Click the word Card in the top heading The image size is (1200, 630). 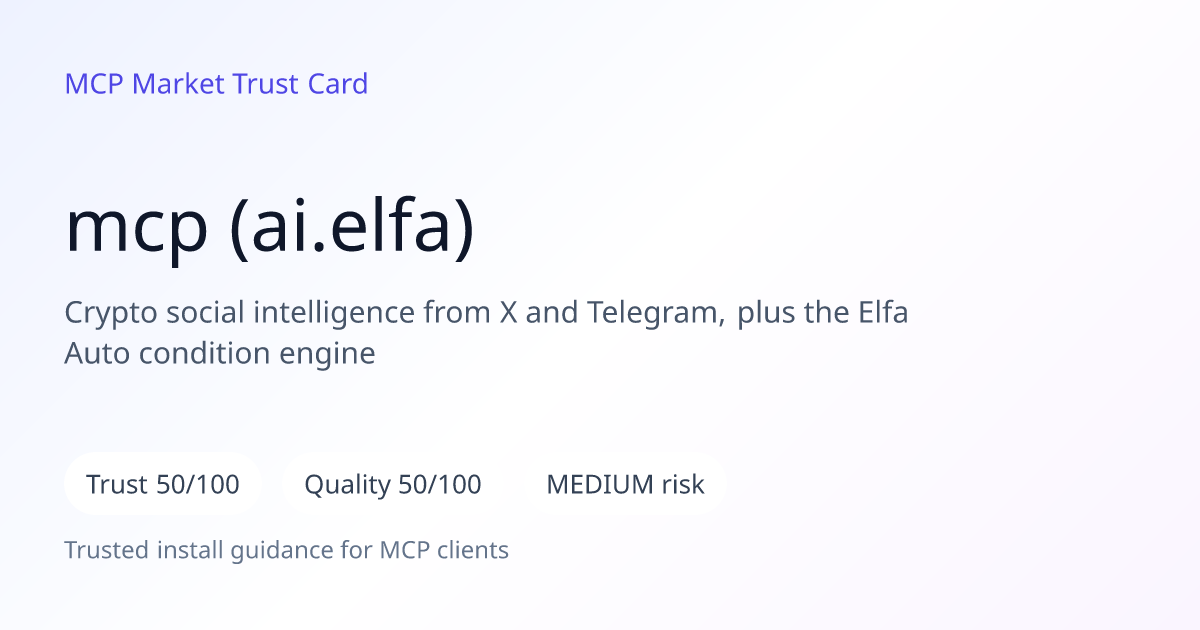click(x=338, y=84)
